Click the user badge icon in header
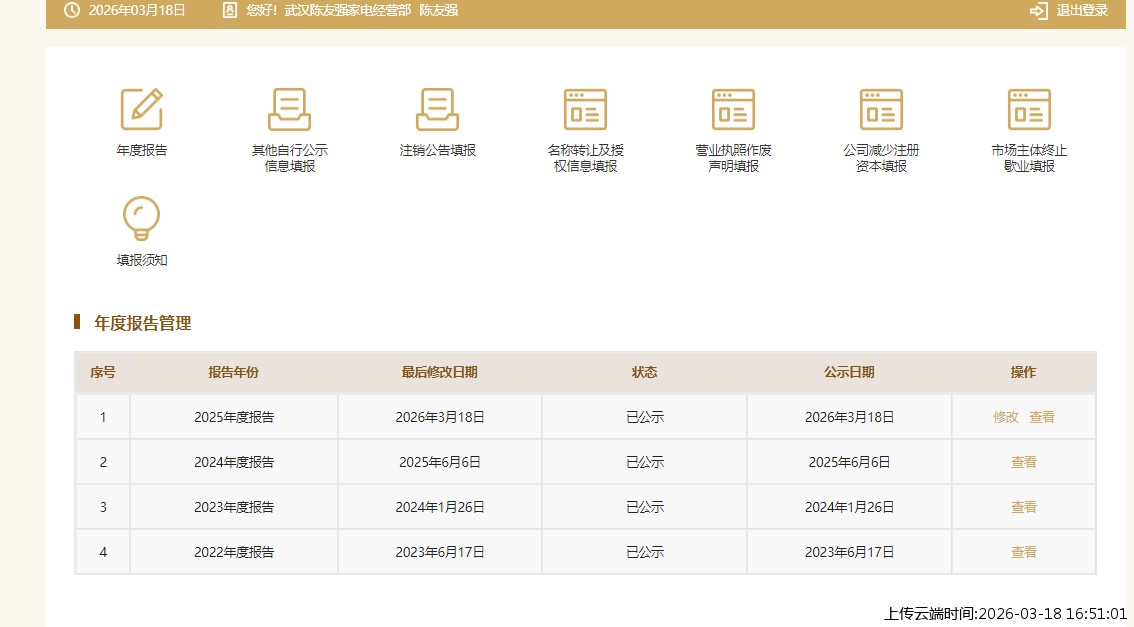This screenshot has height=627, width=1134. coord(229,11)
